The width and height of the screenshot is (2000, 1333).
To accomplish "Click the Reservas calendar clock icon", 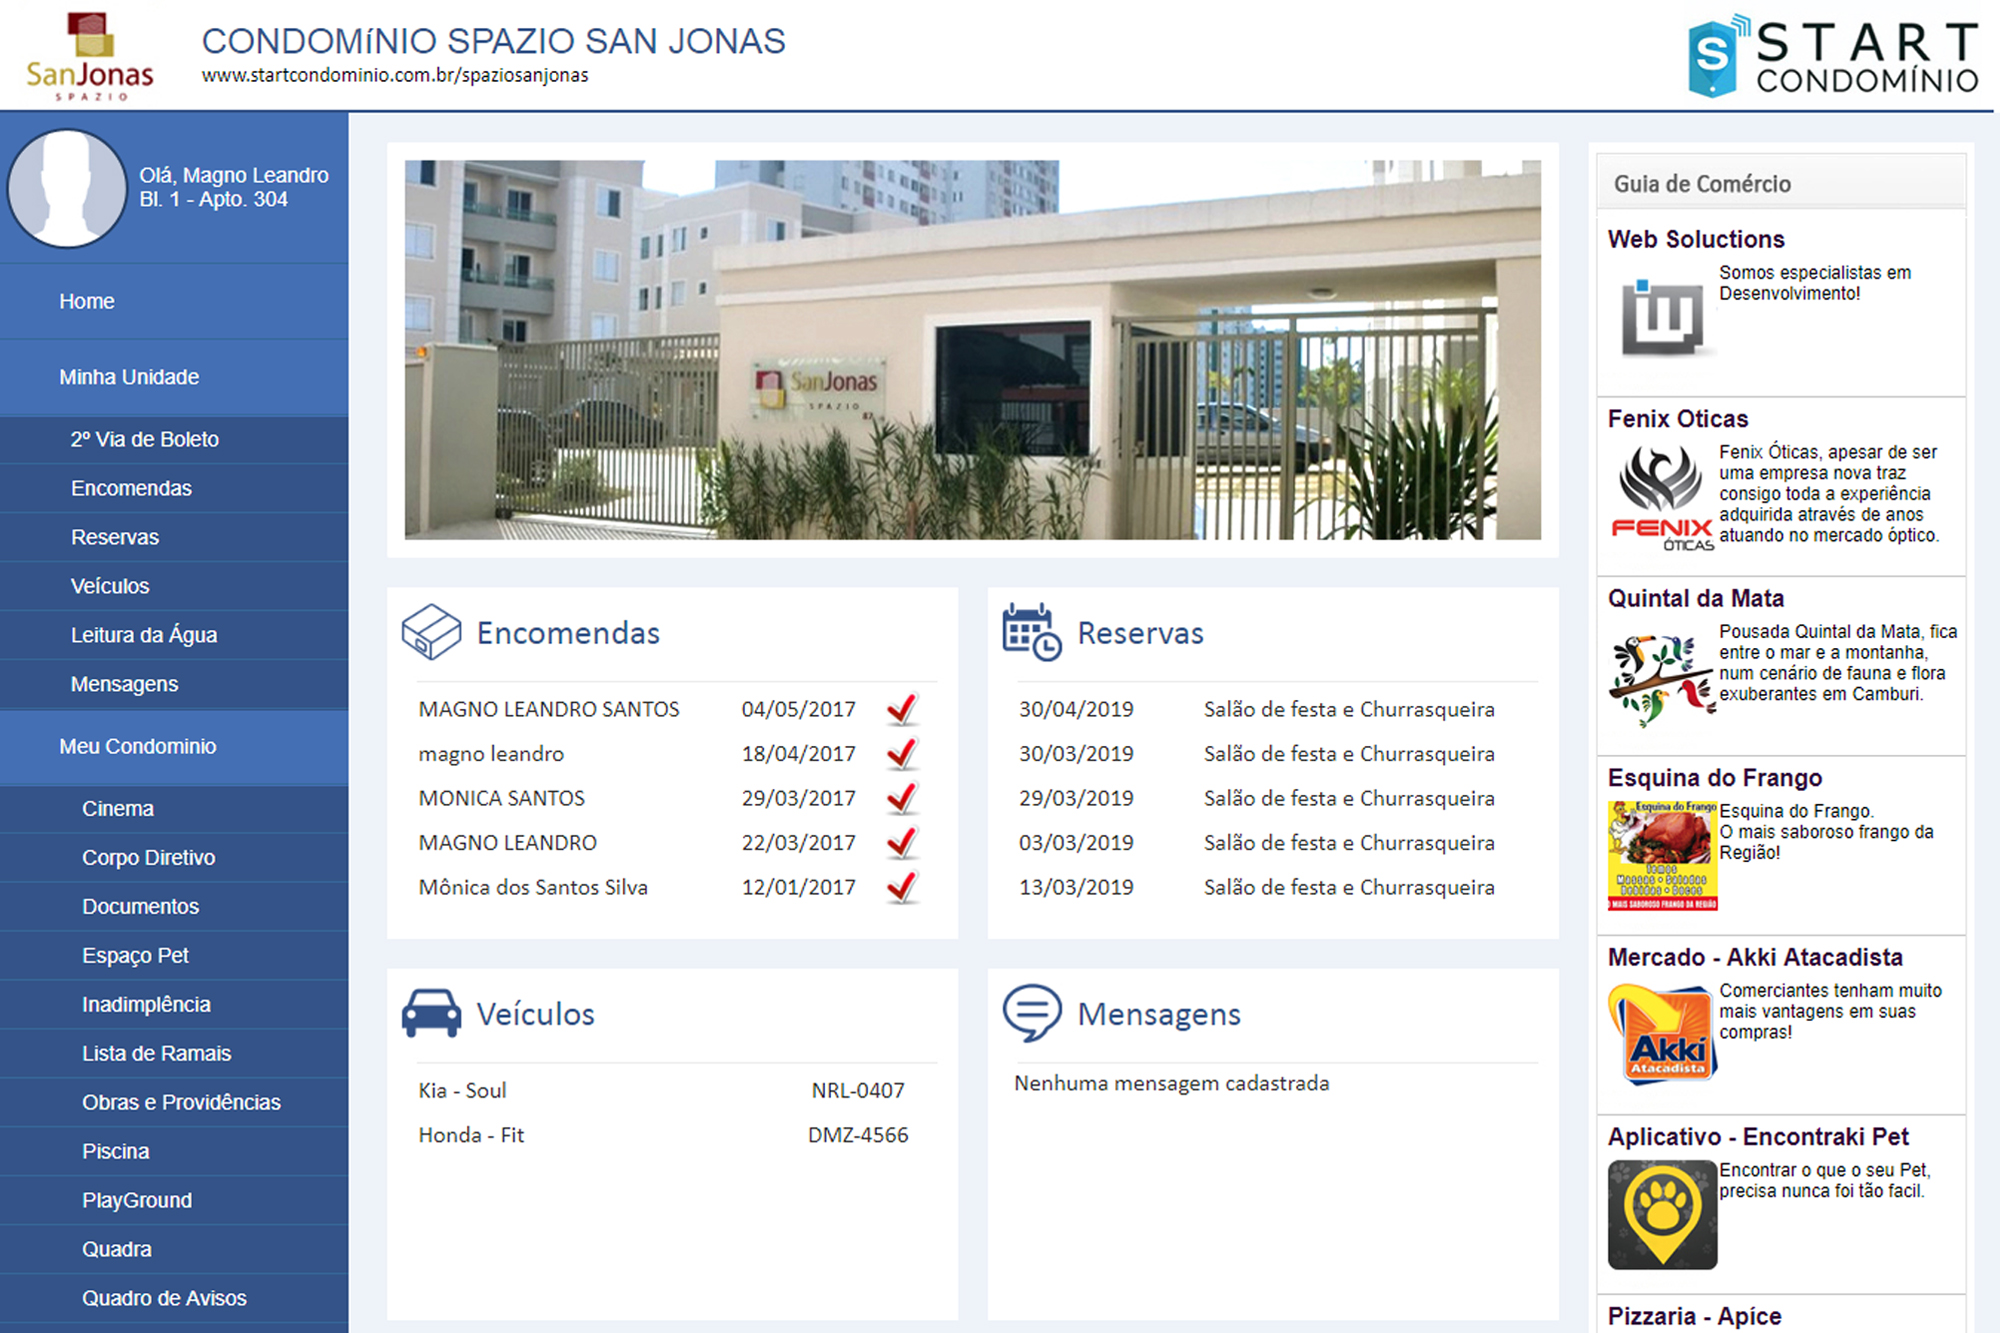I will tap(1031, 632).
